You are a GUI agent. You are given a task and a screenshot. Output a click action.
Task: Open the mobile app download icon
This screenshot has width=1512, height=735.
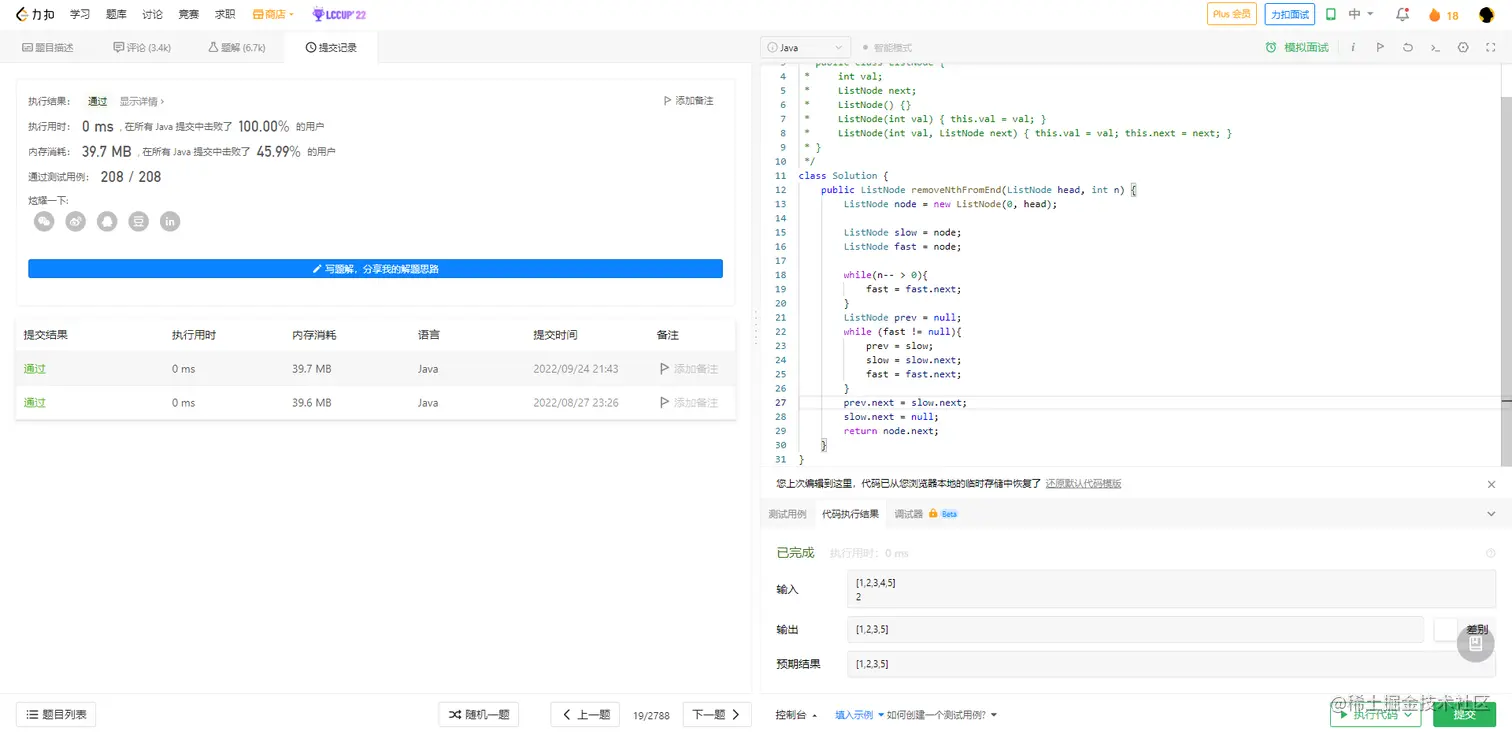1331,15
